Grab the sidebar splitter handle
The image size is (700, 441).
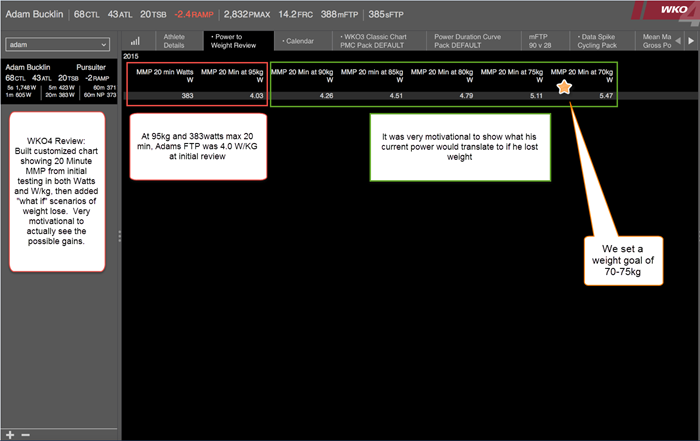[120, 236]
